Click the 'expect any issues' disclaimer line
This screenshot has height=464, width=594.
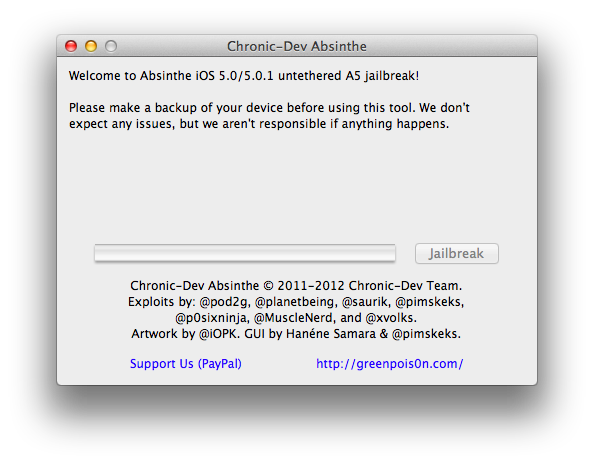click(x=259, y=124)
